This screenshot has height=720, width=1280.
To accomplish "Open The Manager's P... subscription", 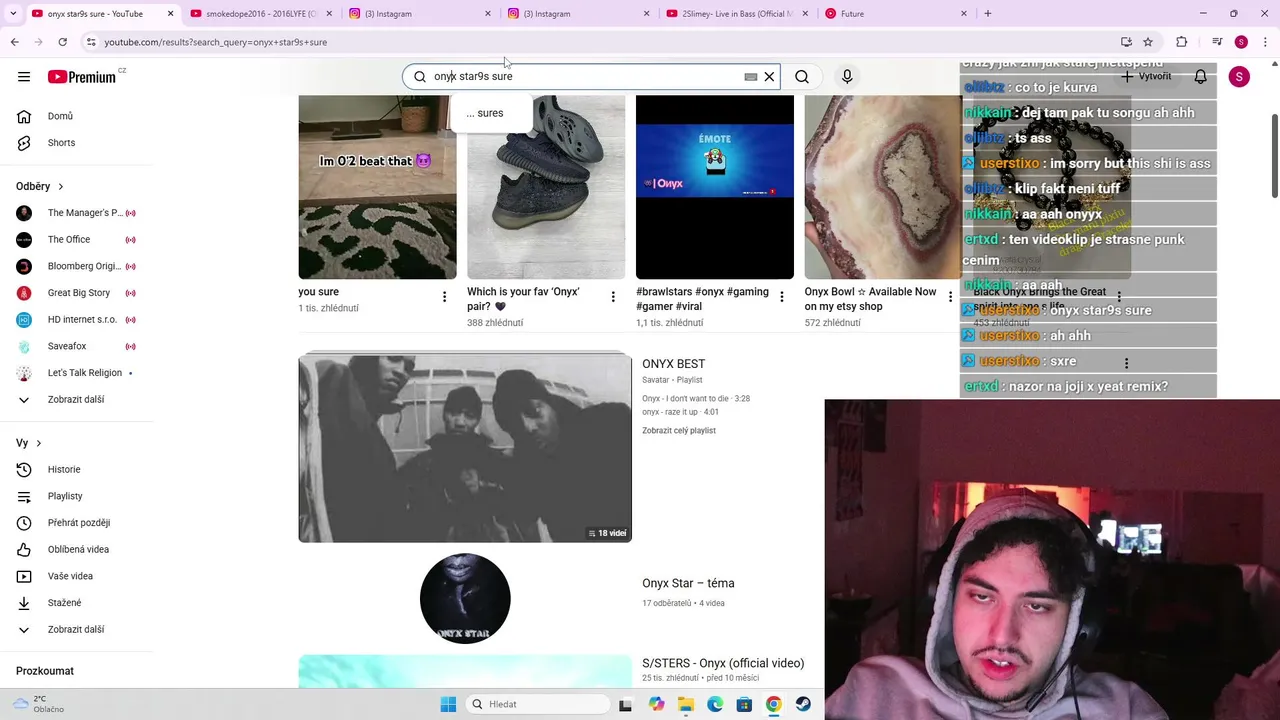I will click(x=75, y=213).
